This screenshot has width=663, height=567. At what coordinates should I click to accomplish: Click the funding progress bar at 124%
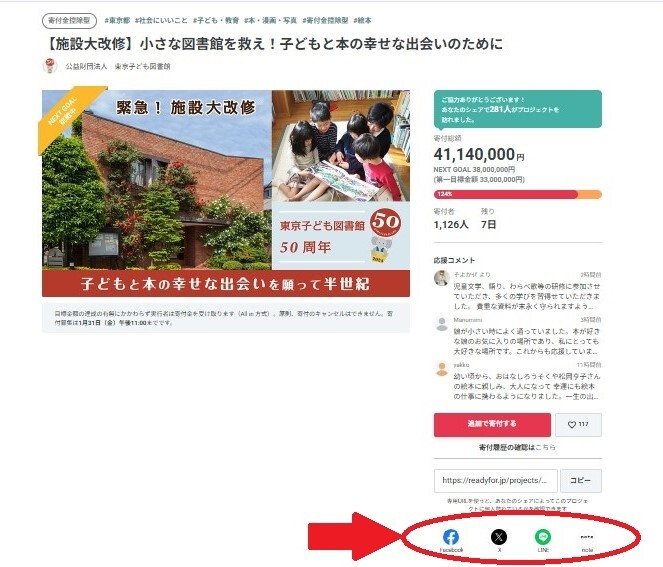point(518,194)
